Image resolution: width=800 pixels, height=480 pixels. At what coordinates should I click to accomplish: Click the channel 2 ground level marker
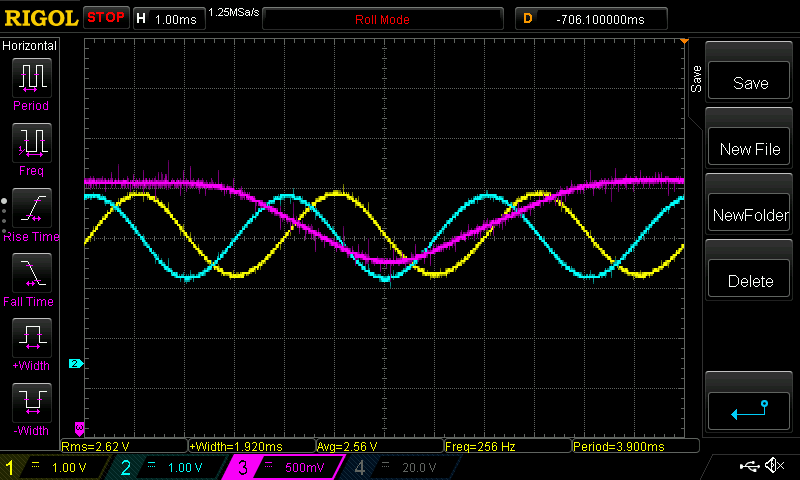coord(76,364)
